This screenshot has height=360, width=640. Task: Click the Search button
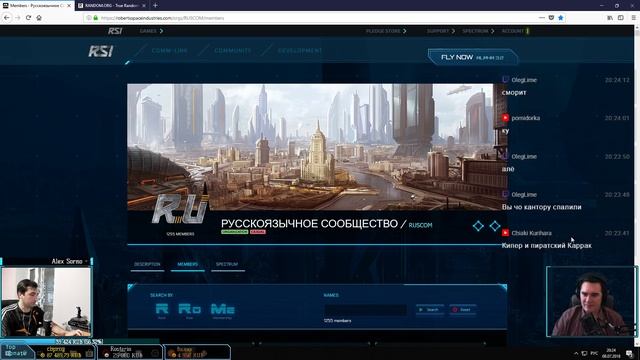[429, 310]
